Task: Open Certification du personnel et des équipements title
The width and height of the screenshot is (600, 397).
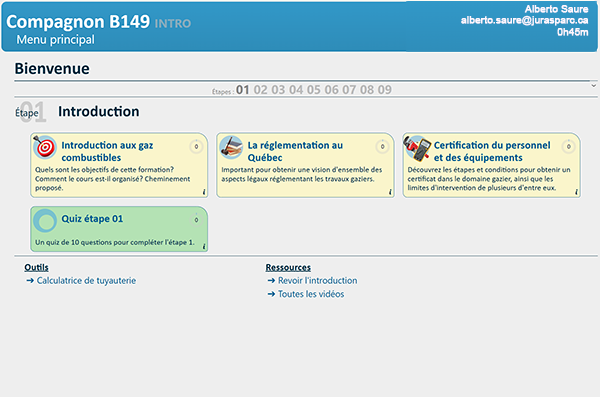Action: click(x=492, y=151)
